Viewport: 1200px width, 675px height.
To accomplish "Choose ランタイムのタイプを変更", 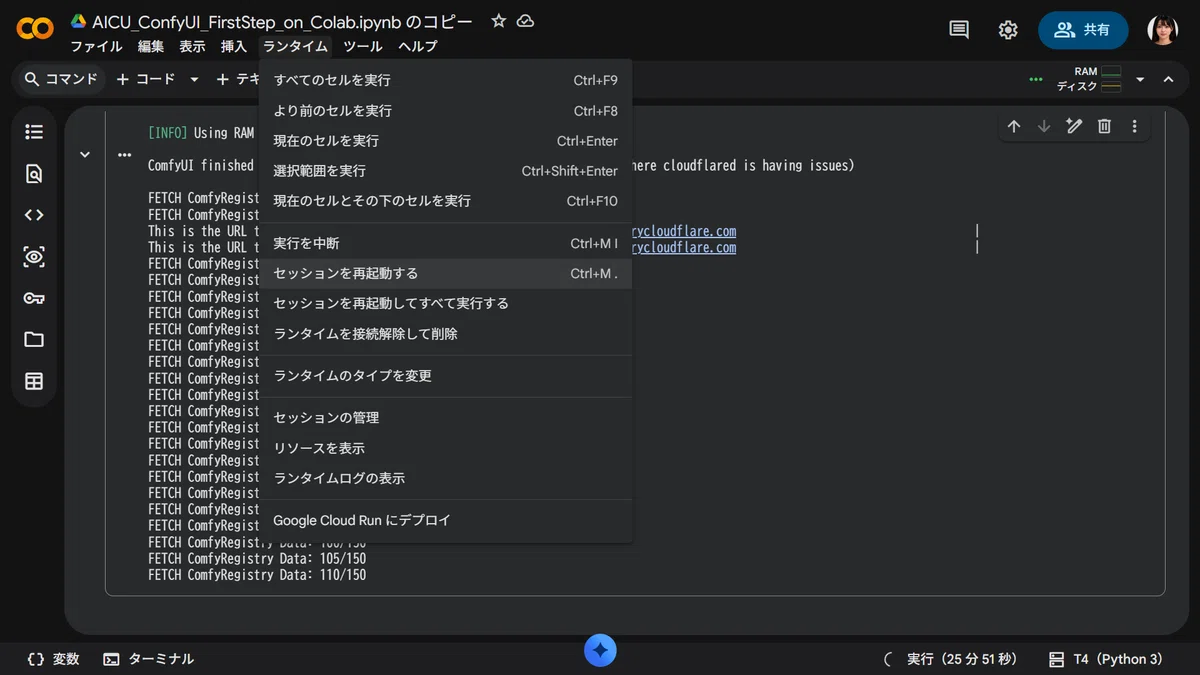I will [445, 376].
